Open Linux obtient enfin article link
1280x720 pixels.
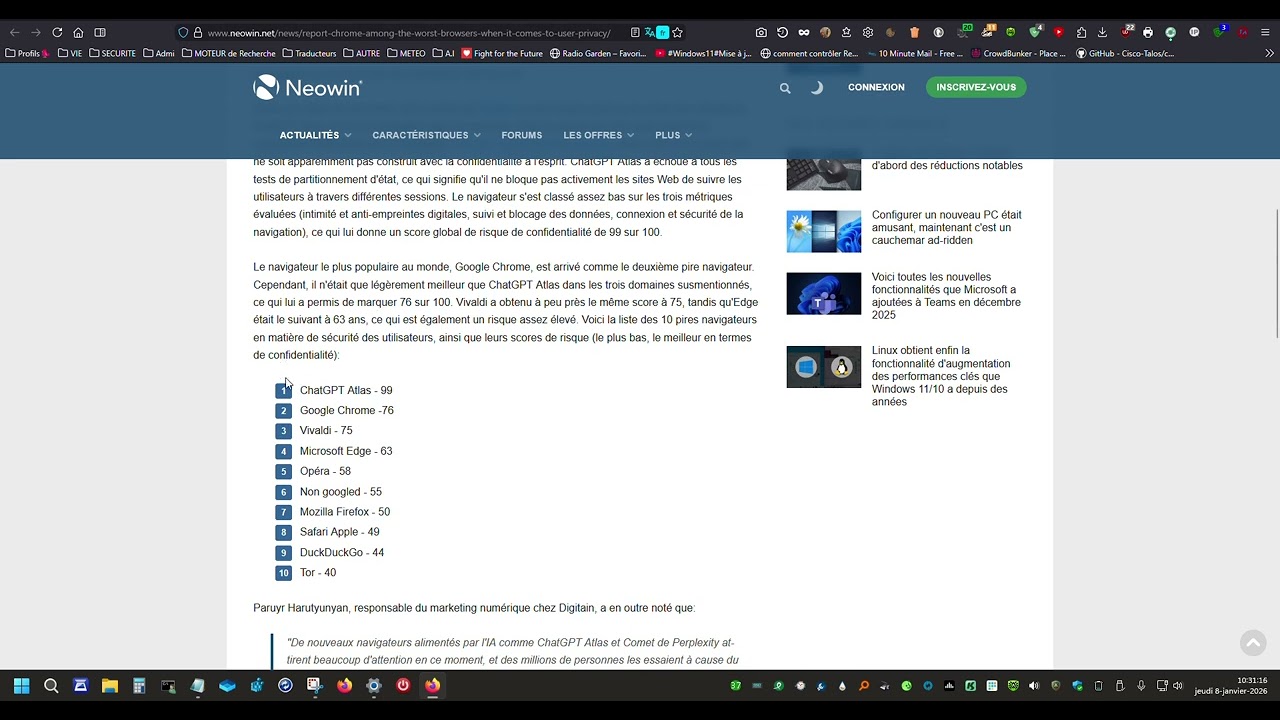click(x=941, y=376)
